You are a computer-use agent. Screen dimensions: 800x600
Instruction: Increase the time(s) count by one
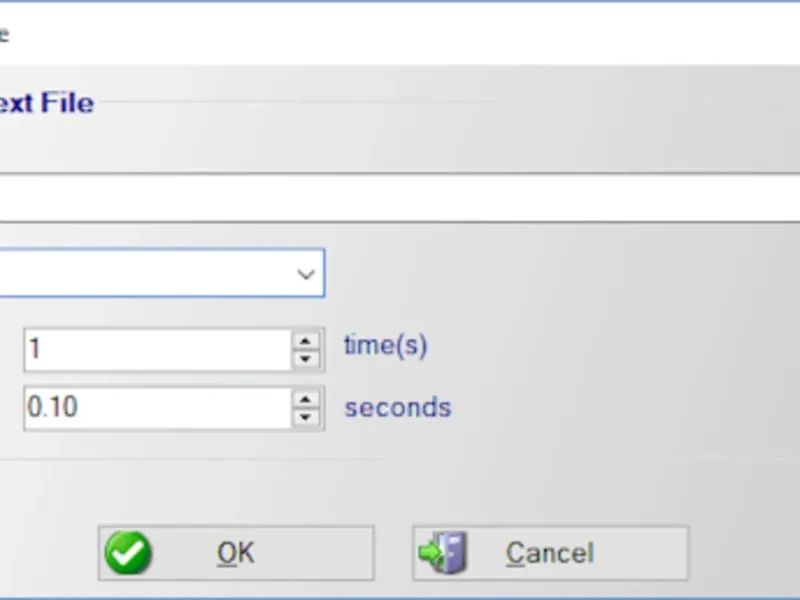pyautogui.click(x=306, y=340)
